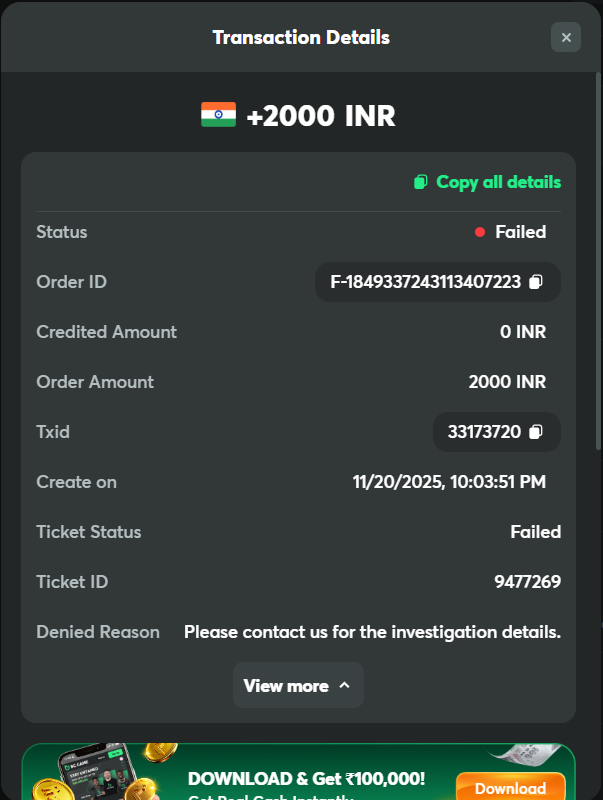603x800 pixels.
Task: Click the red Failed status dot
Action: point(480,232)
